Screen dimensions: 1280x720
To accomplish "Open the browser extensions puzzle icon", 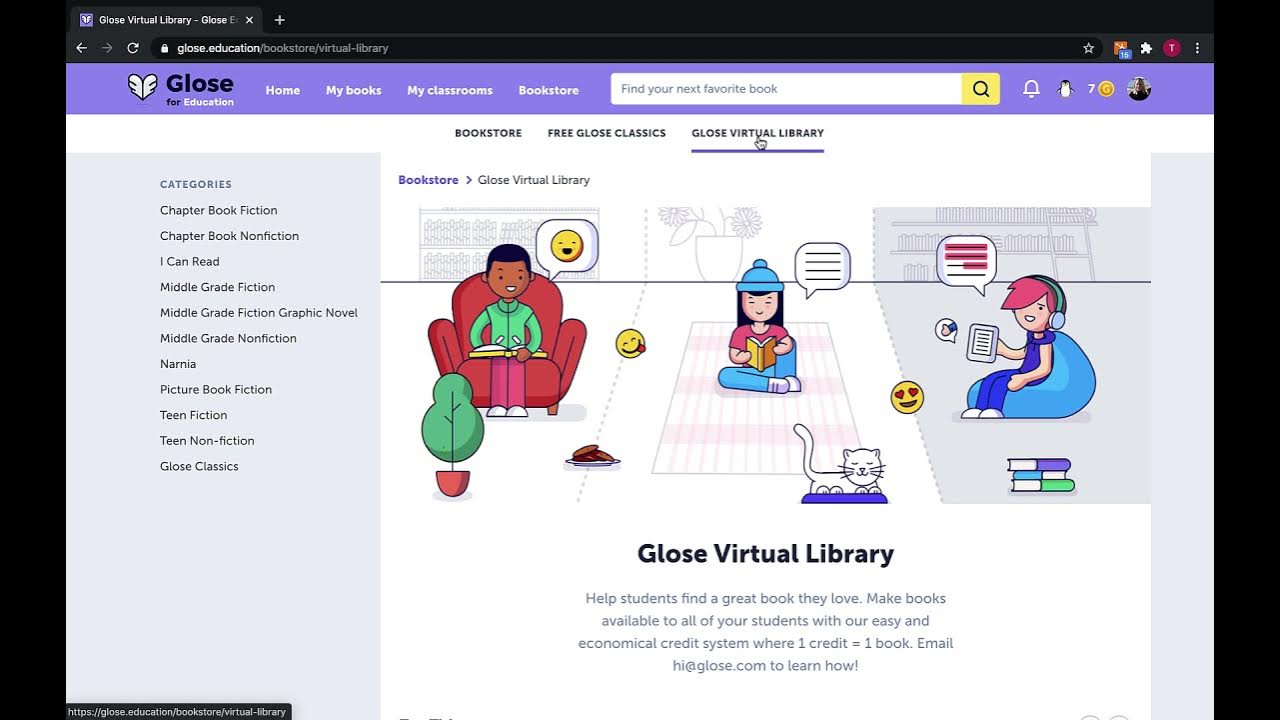I will pos(1146,48).
